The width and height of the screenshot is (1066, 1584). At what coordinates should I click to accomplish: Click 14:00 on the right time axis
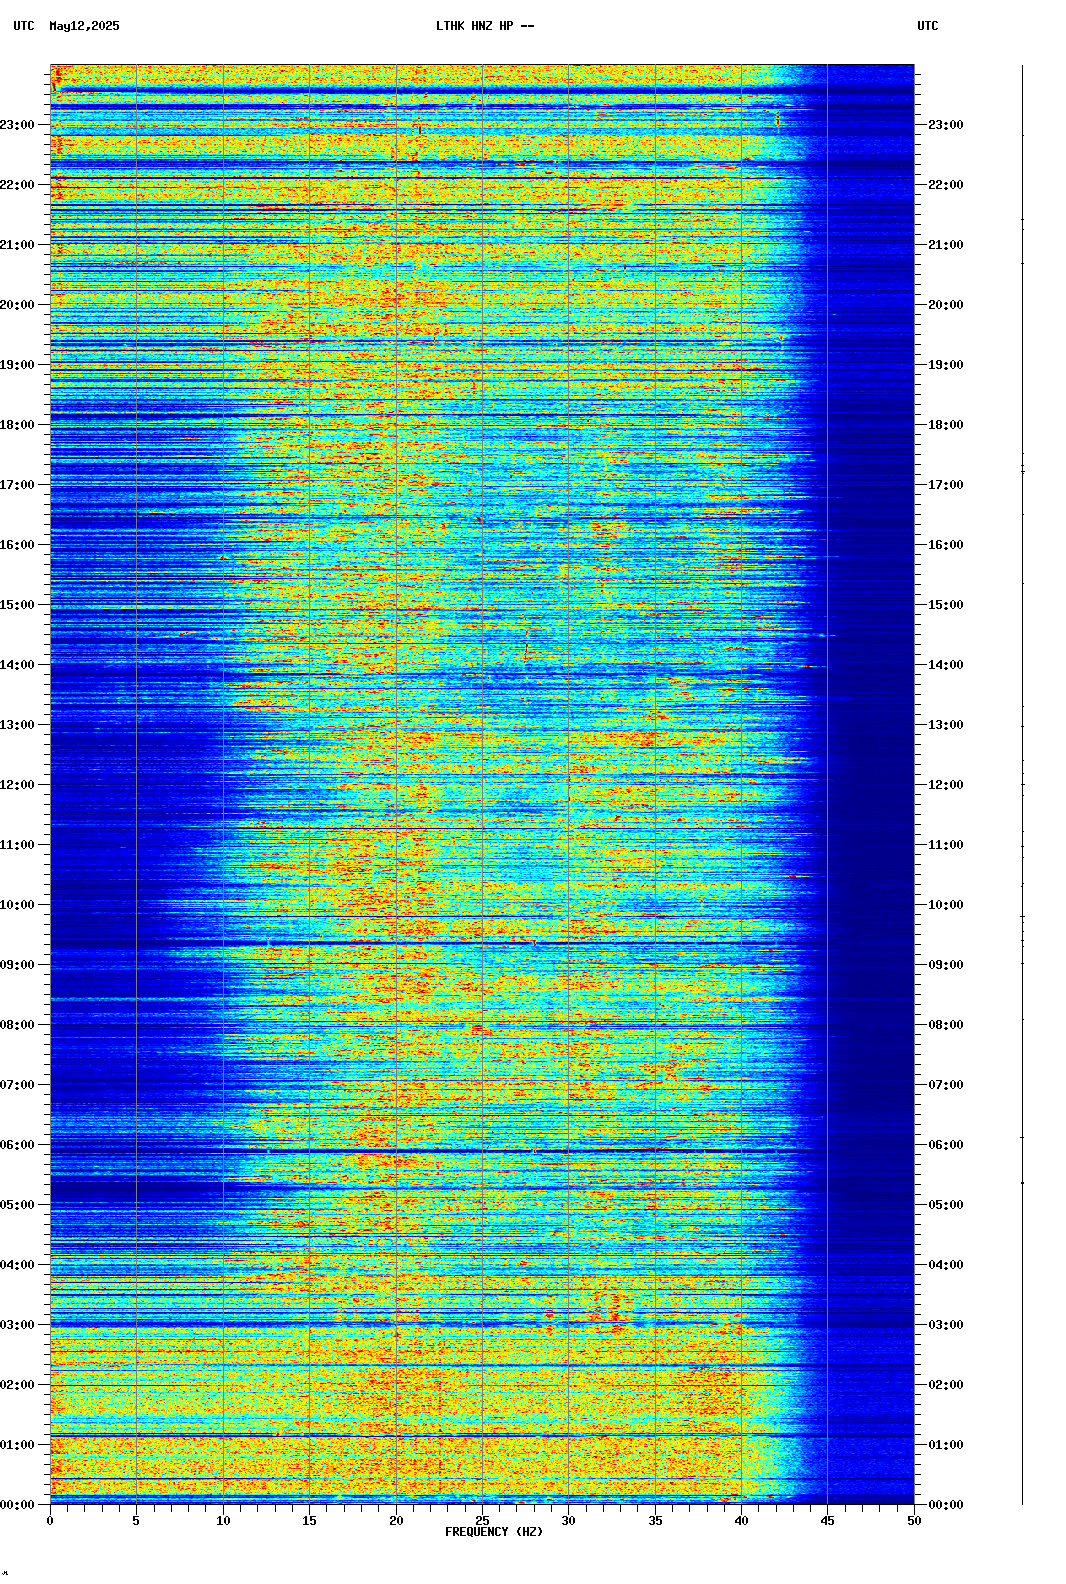(946, 665)
